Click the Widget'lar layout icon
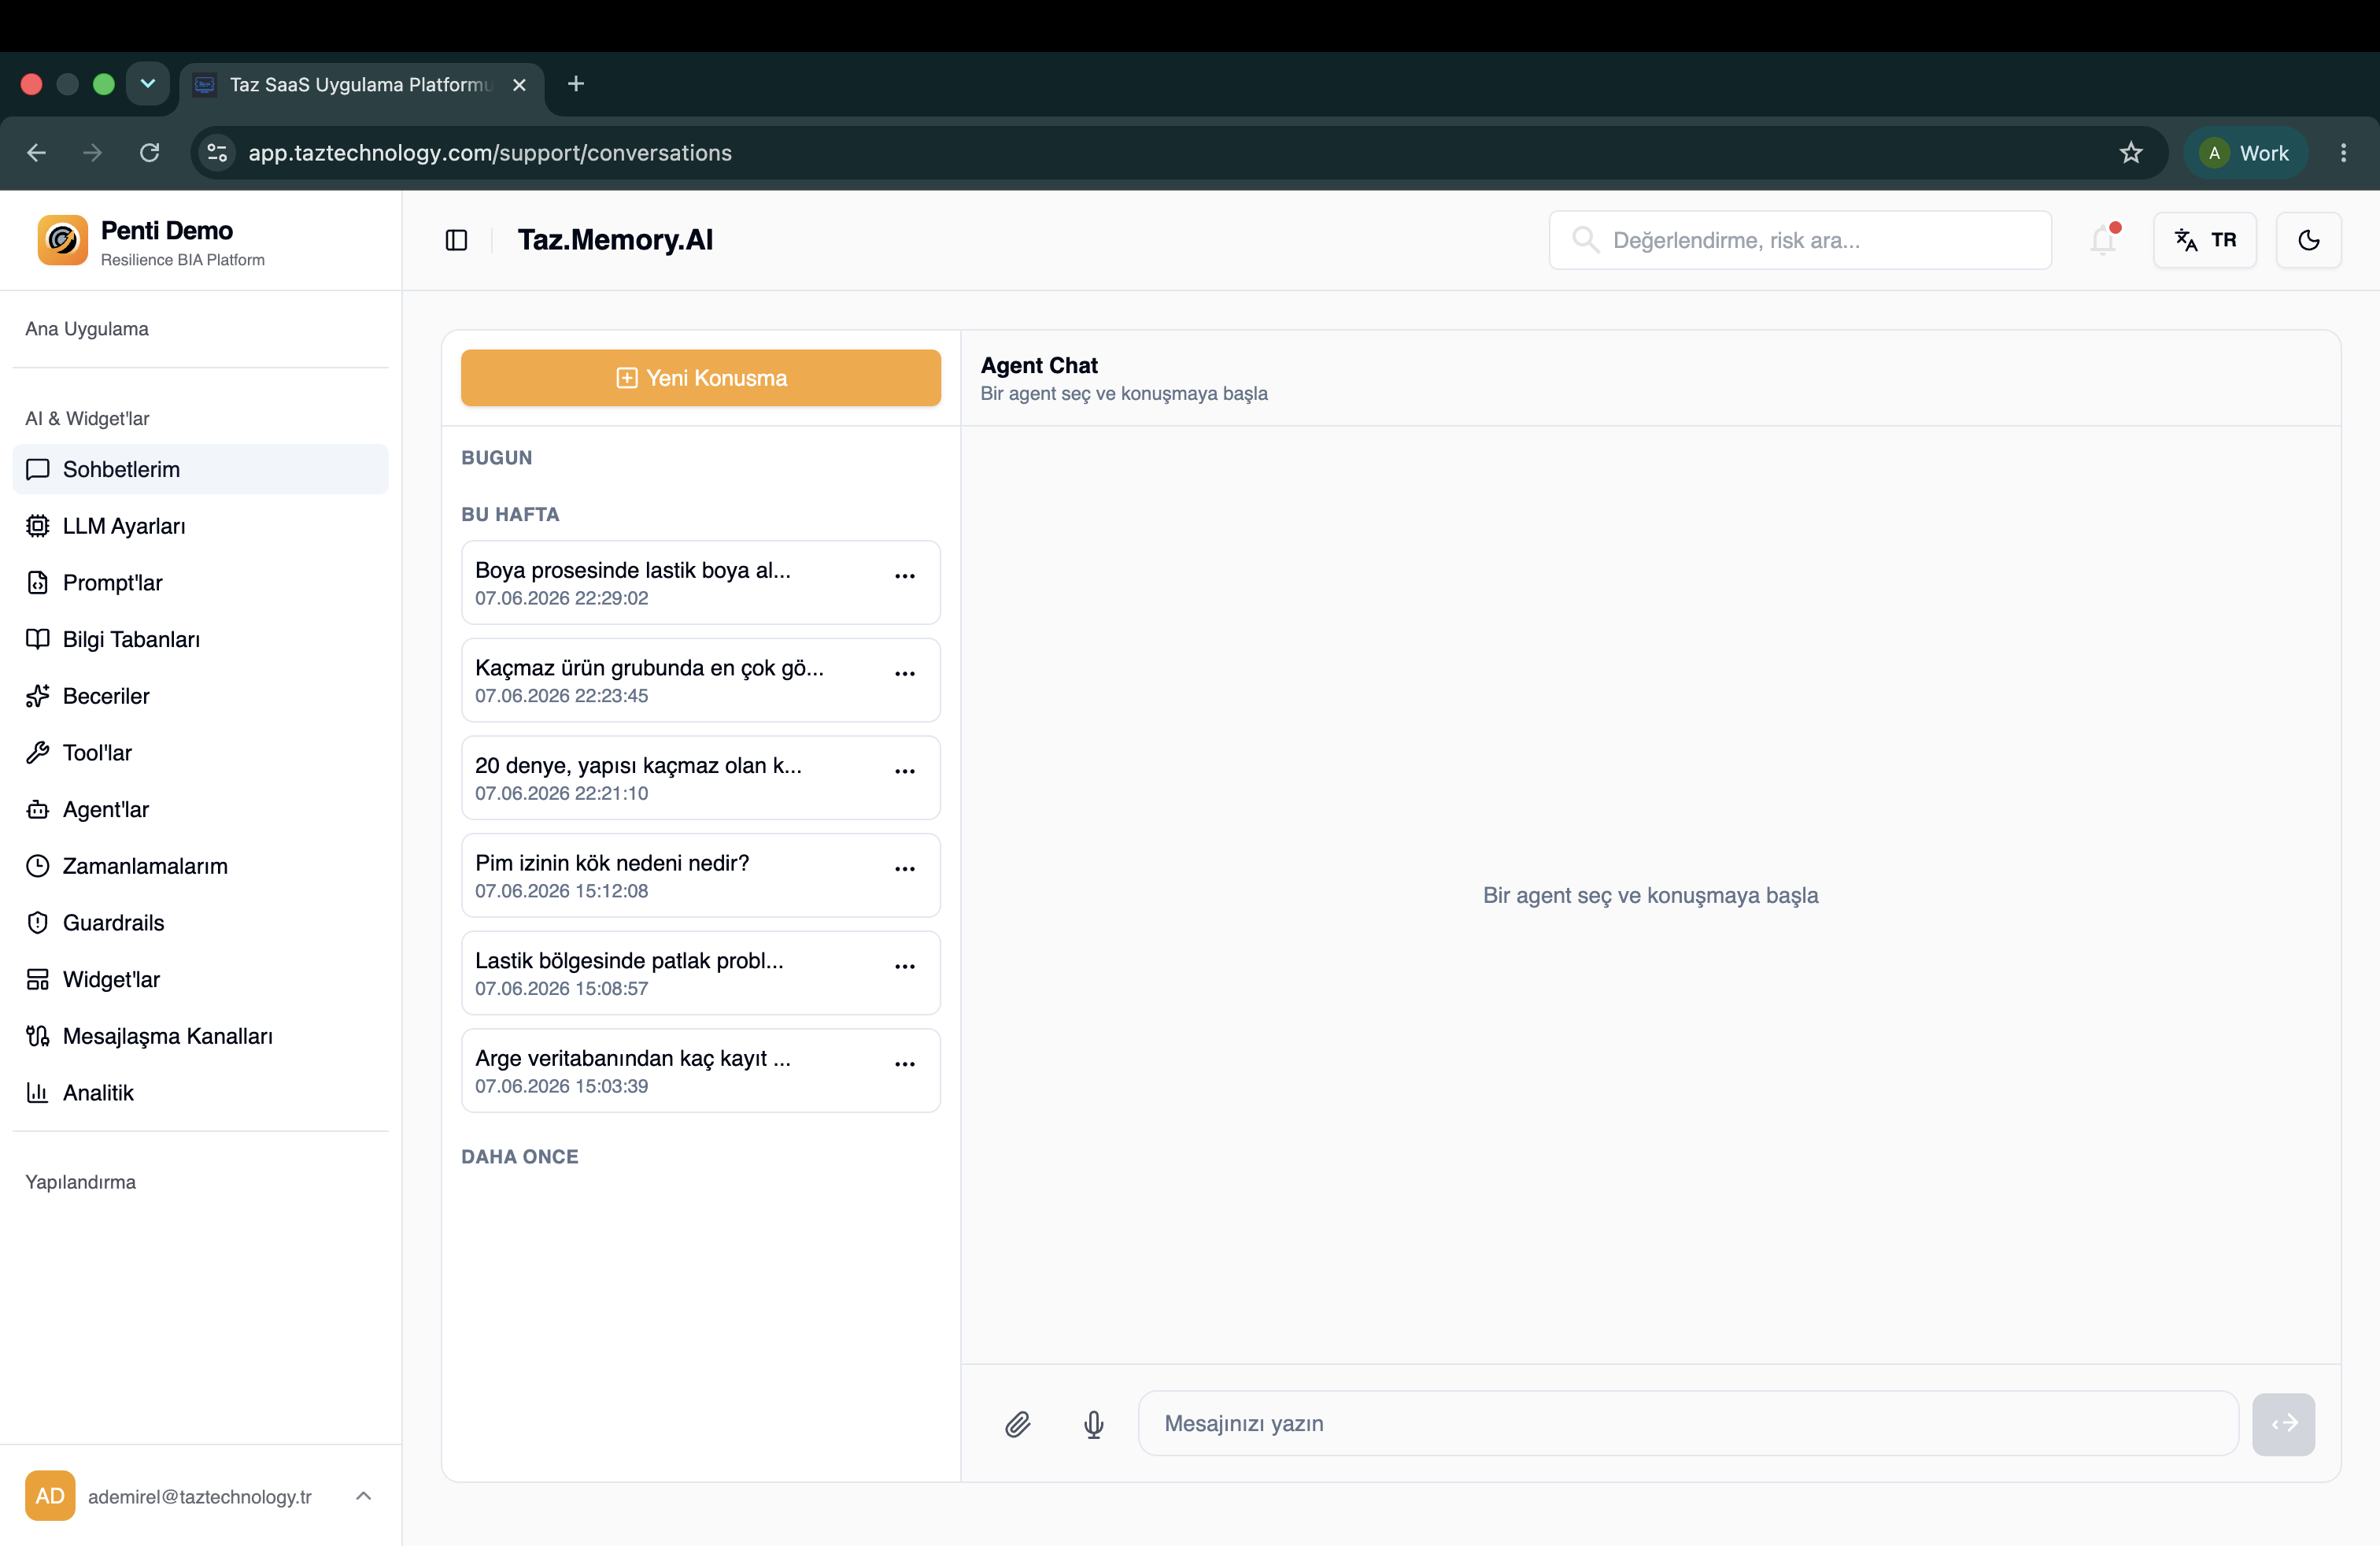 click(x=38, y=979)
